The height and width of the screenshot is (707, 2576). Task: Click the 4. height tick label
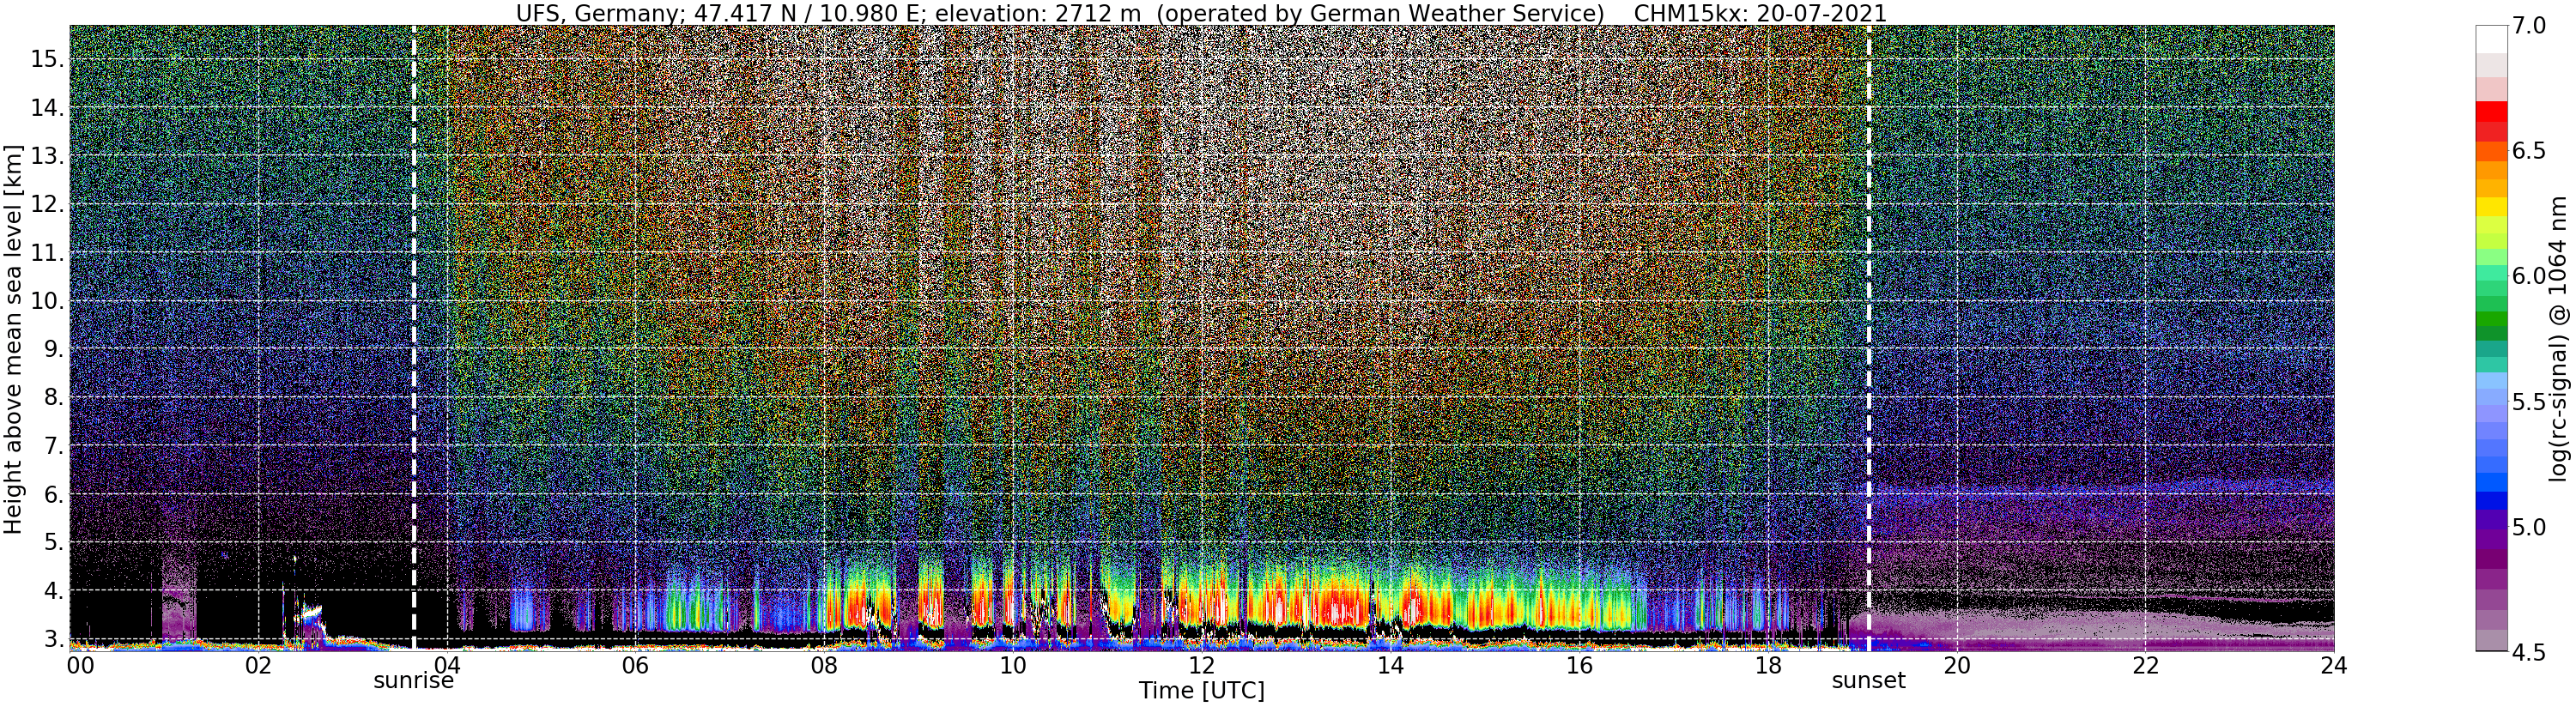click(x=53, y=590)
